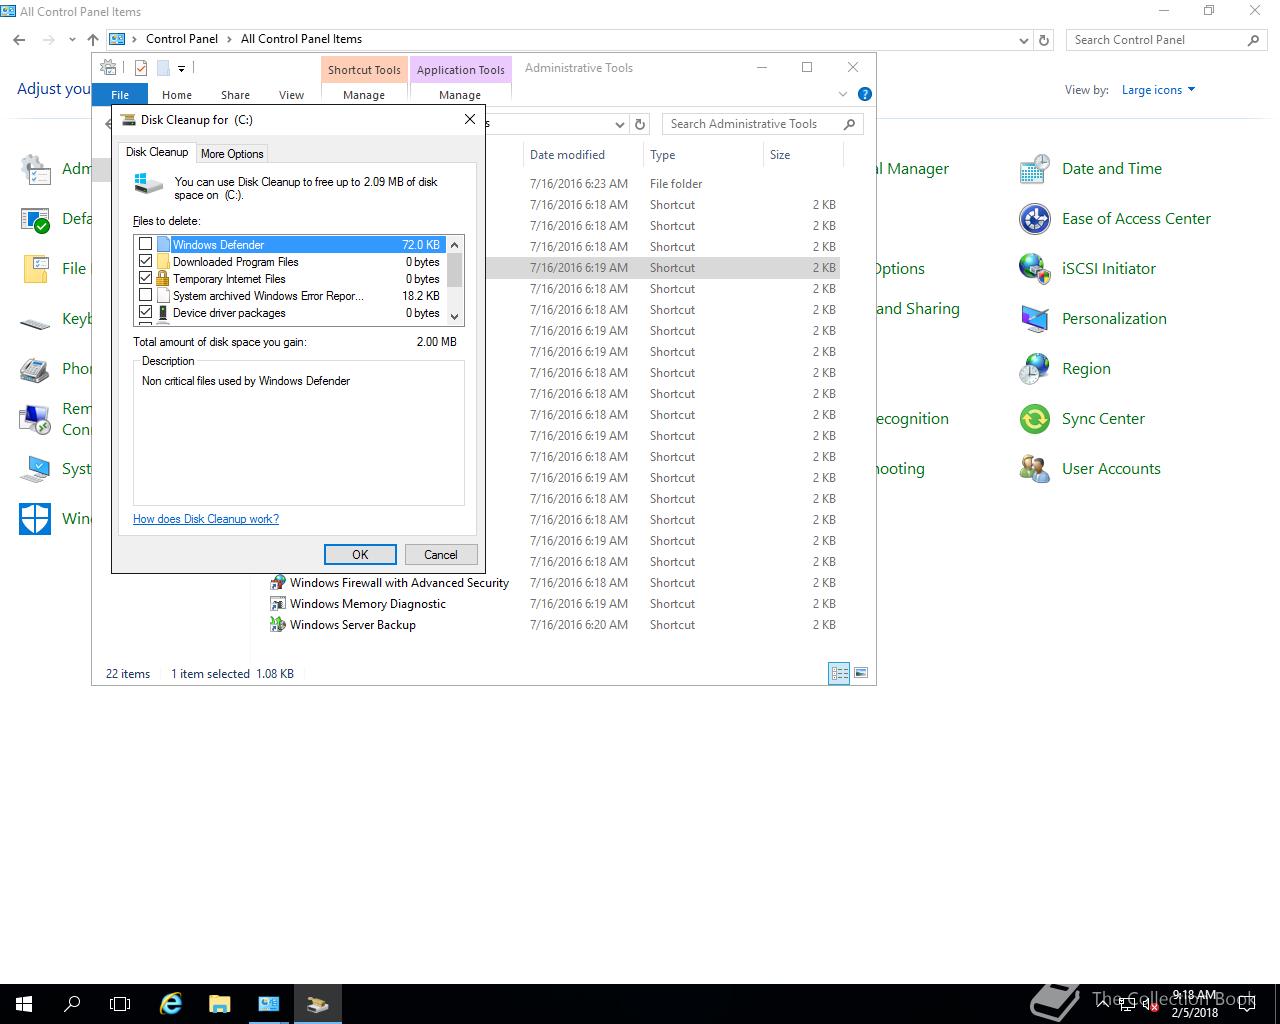Open Customize Quick Access Toolbar dropdown
This screenshot has height=1024, width=1280.
[181, 69]
